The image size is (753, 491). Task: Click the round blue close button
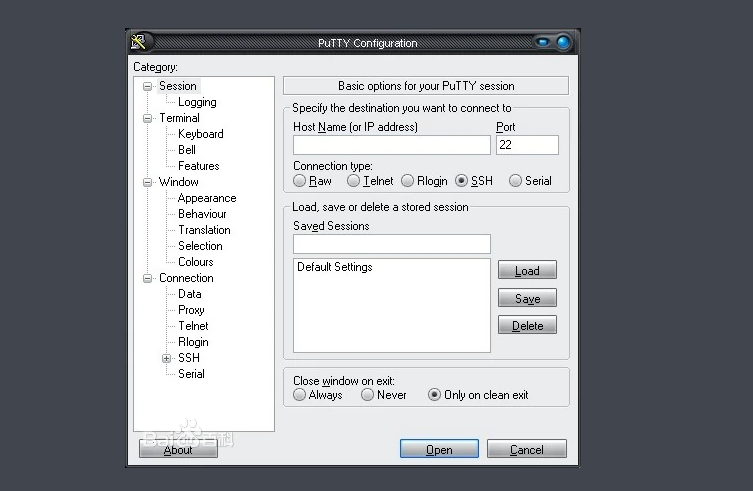point(563,42)
